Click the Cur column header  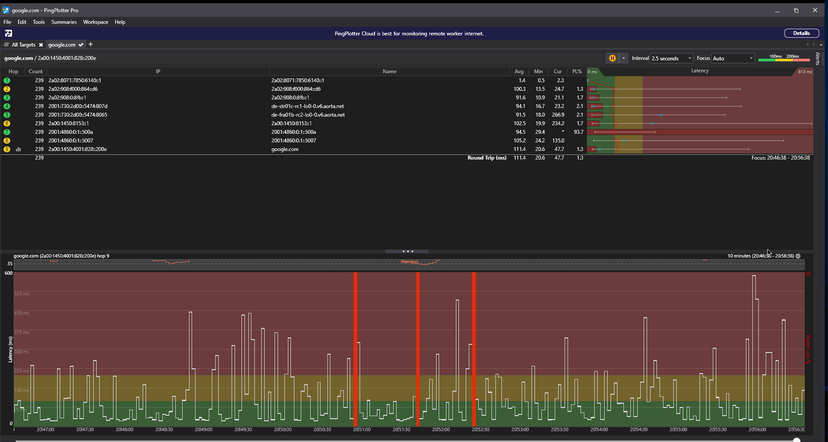coord(558,71)
